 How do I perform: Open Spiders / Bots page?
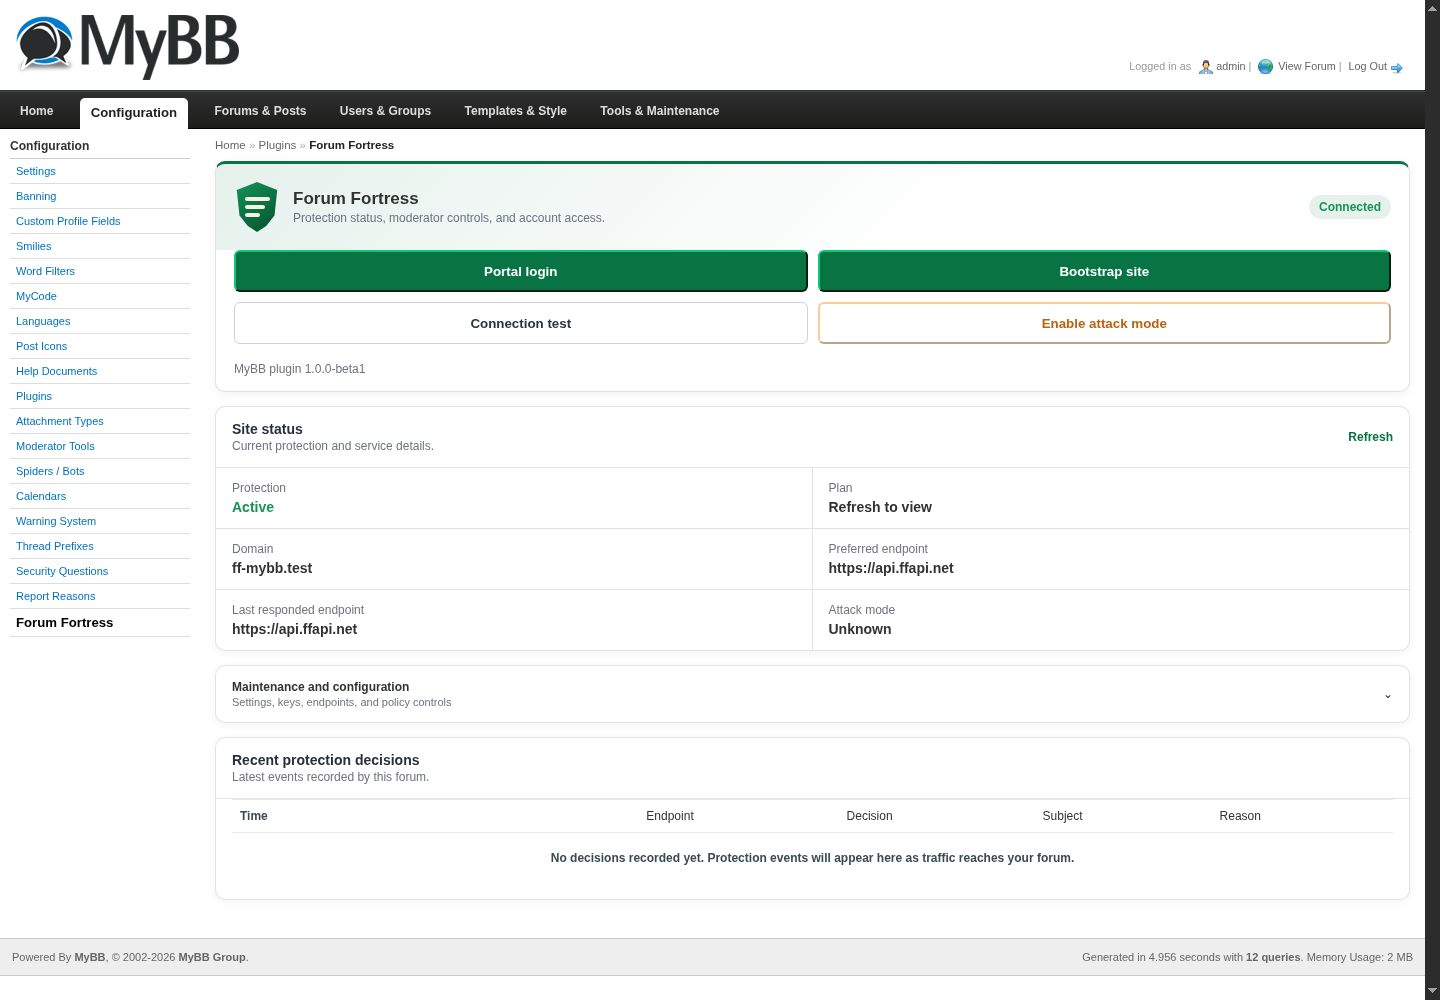pos(50,471)
